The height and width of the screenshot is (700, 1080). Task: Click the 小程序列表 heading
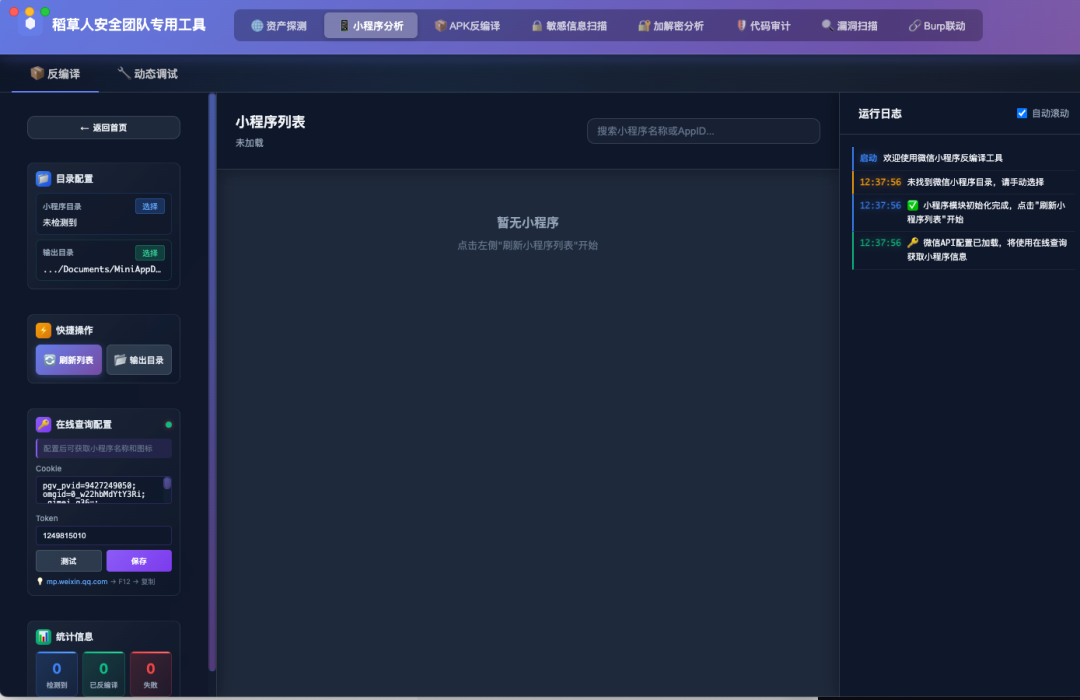pyautogui.click(x=270, y=122)
